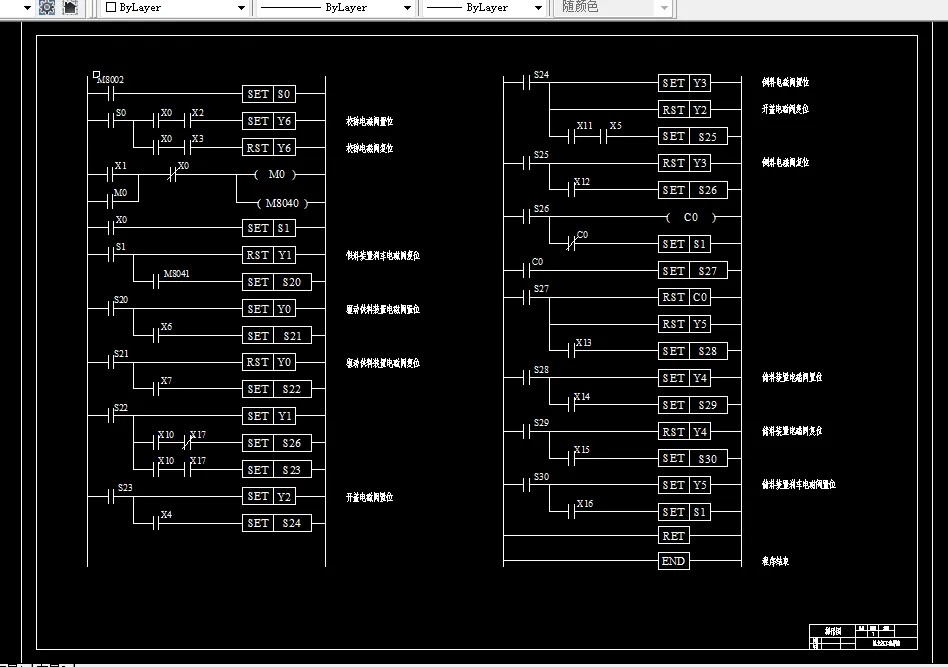Select the SET Y5 instruction box
948x667 pixels.
[x=684, y=485]
